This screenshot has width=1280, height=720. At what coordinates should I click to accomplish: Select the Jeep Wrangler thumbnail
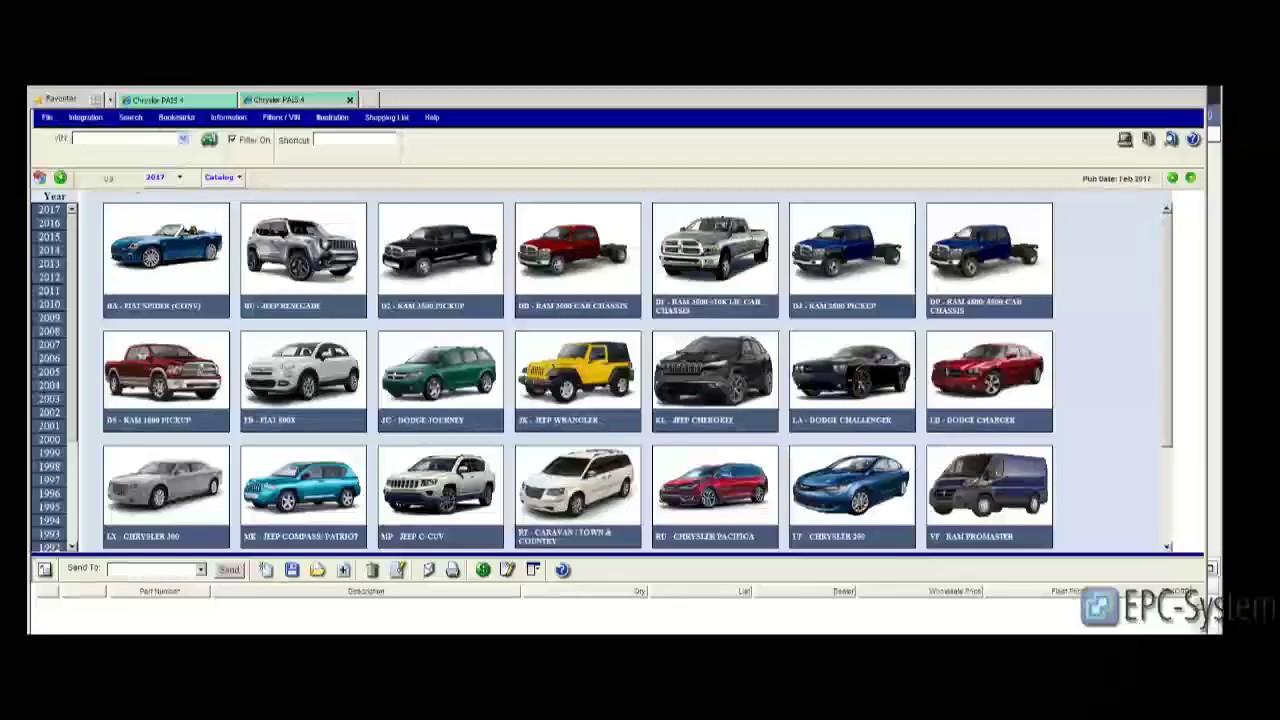(x=578, y=381)
